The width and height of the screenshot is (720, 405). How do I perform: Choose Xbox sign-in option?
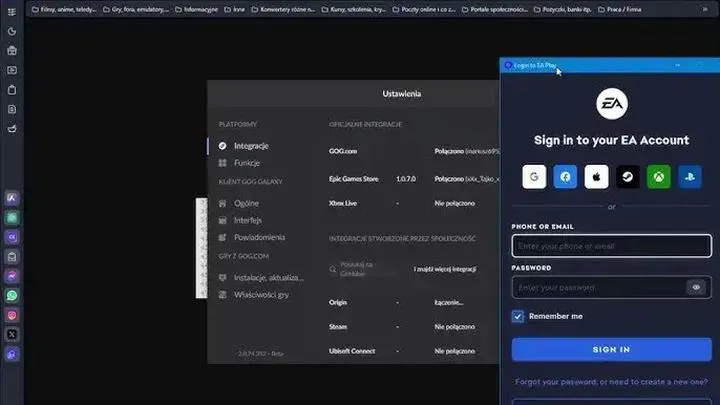(658, 177)
